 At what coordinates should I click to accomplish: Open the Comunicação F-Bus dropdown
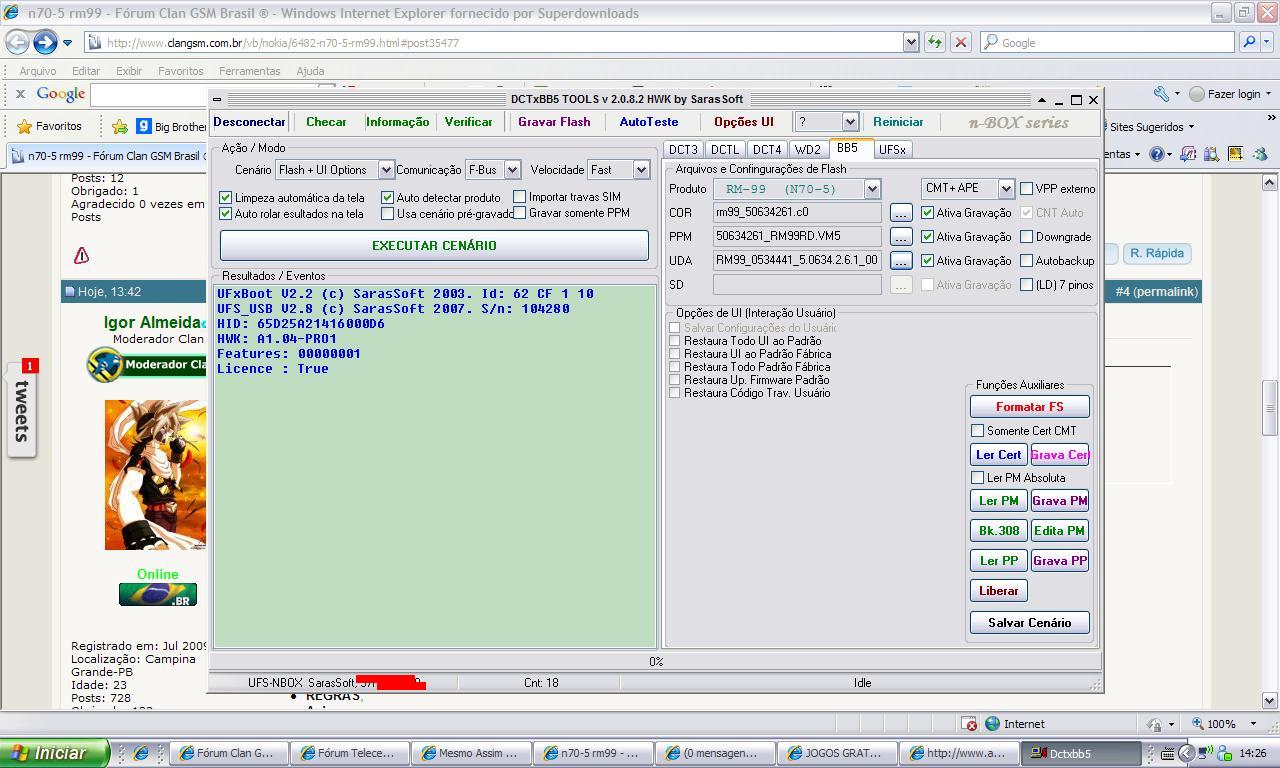[x=512, y=170]
